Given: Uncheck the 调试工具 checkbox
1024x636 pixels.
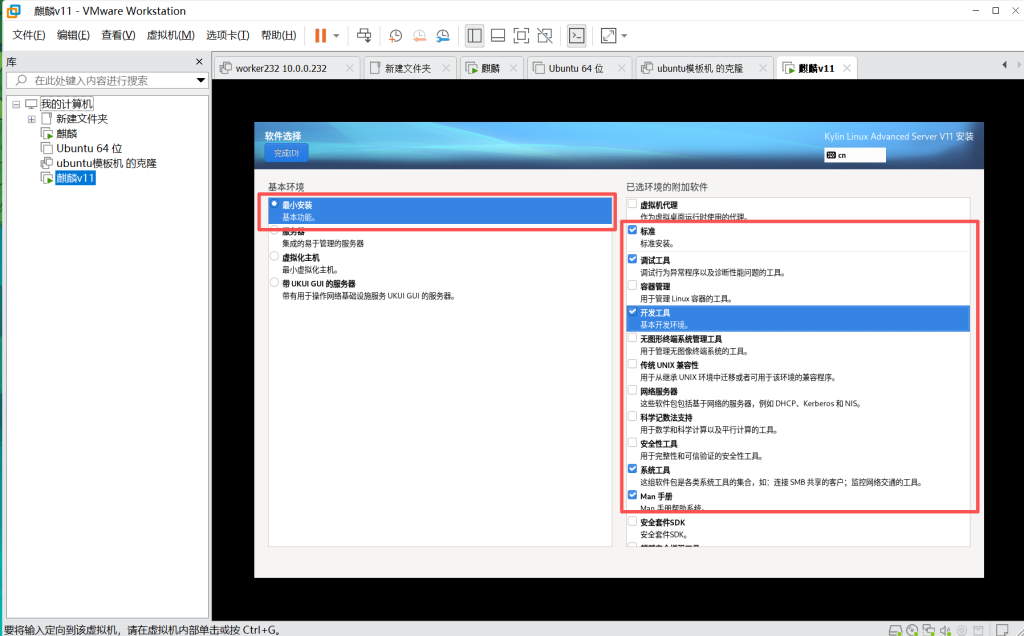Looking at the screenshot, I should [632, 259].
